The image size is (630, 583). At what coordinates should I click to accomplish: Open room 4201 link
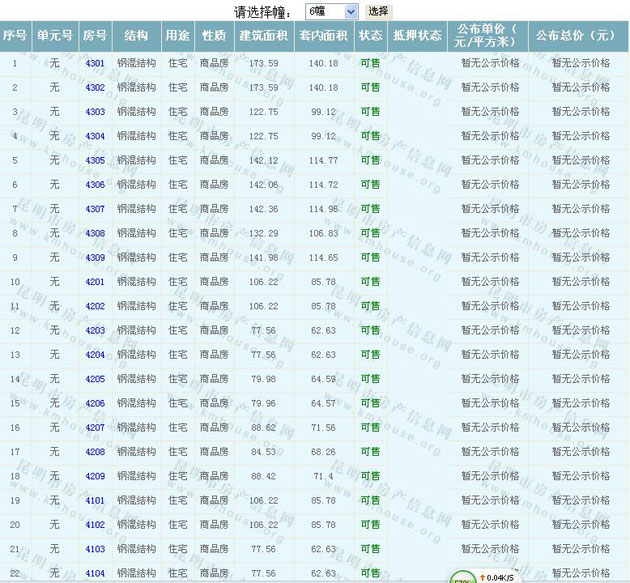click(x=95, y=282)
